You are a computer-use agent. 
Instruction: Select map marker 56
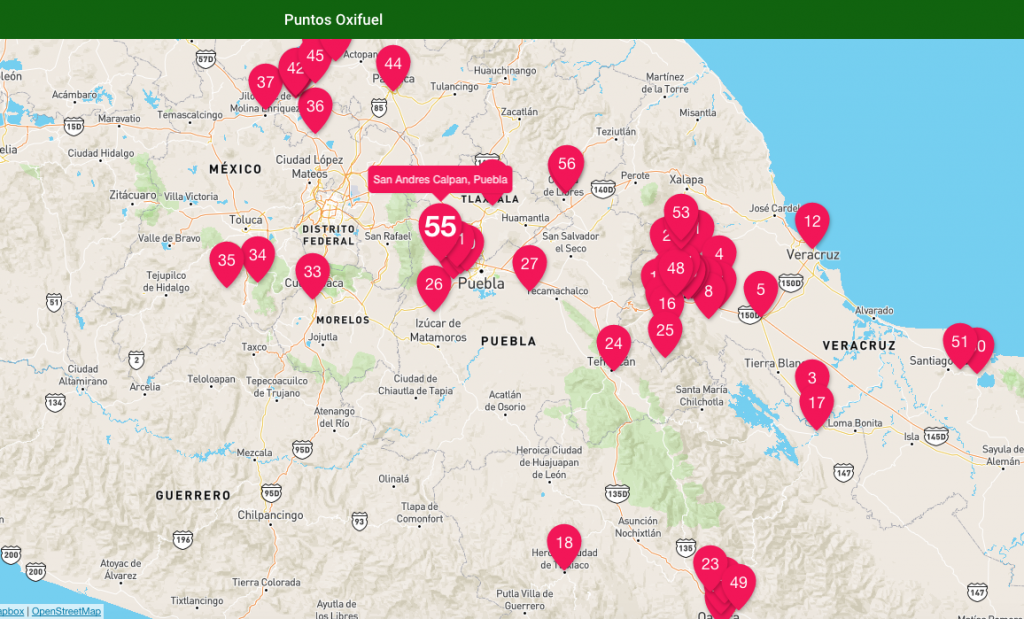[x=566, y=167]
